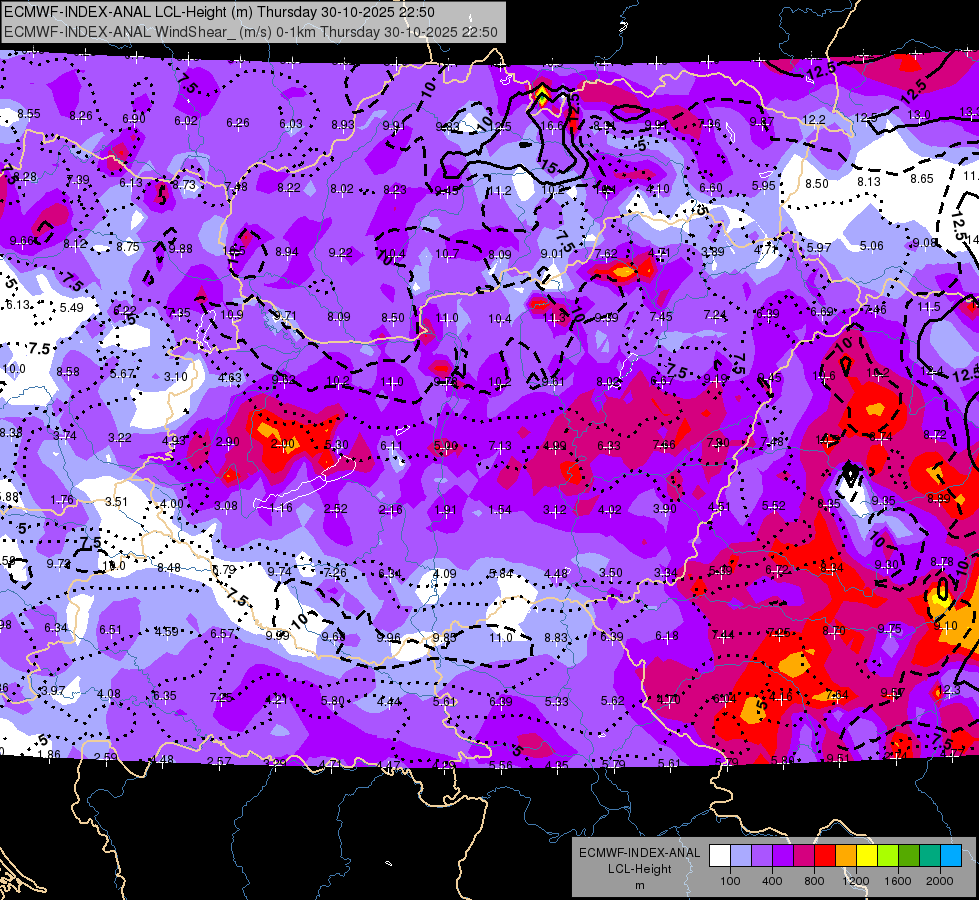
Task: Click the LCL-Height label in legend
Action: 639,869
